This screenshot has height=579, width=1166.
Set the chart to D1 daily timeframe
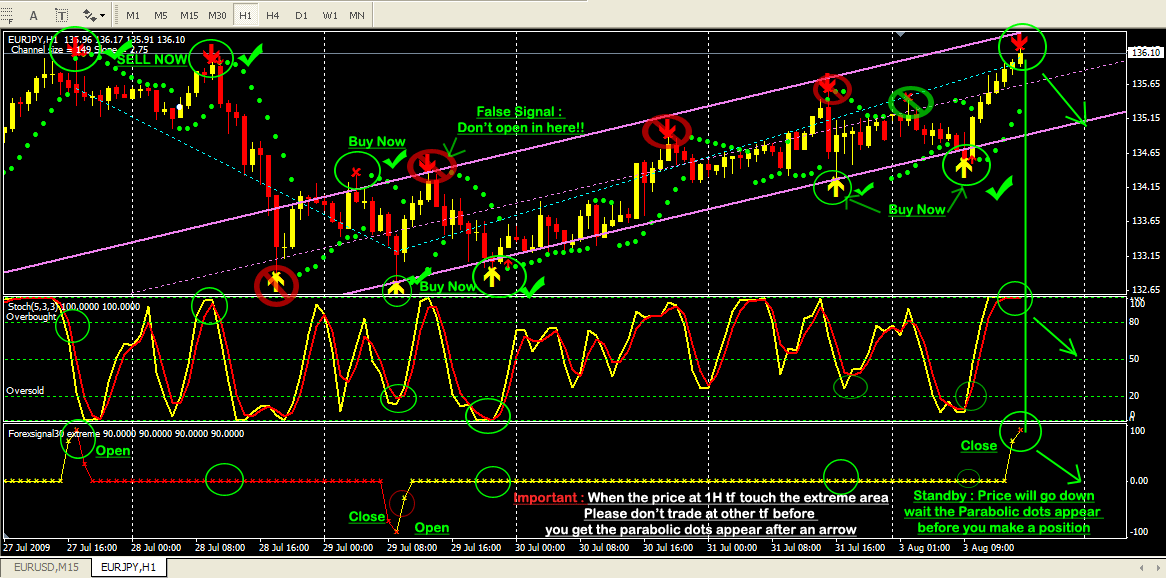coord(300,15)
